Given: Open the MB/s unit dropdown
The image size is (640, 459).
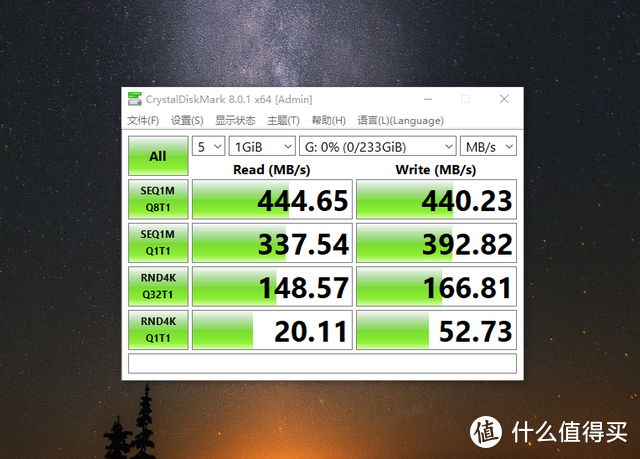Looking at the screenshot, I should pos(488,146).
